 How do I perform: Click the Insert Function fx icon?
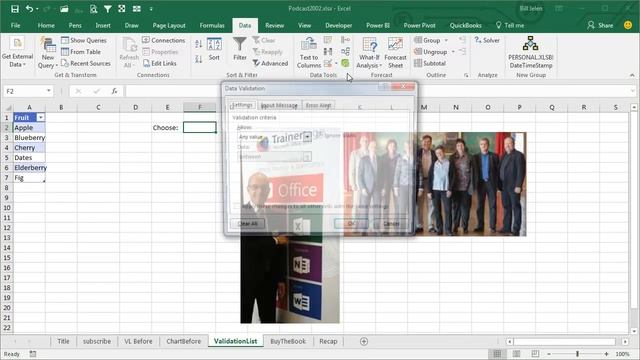(x=114, y=91)
